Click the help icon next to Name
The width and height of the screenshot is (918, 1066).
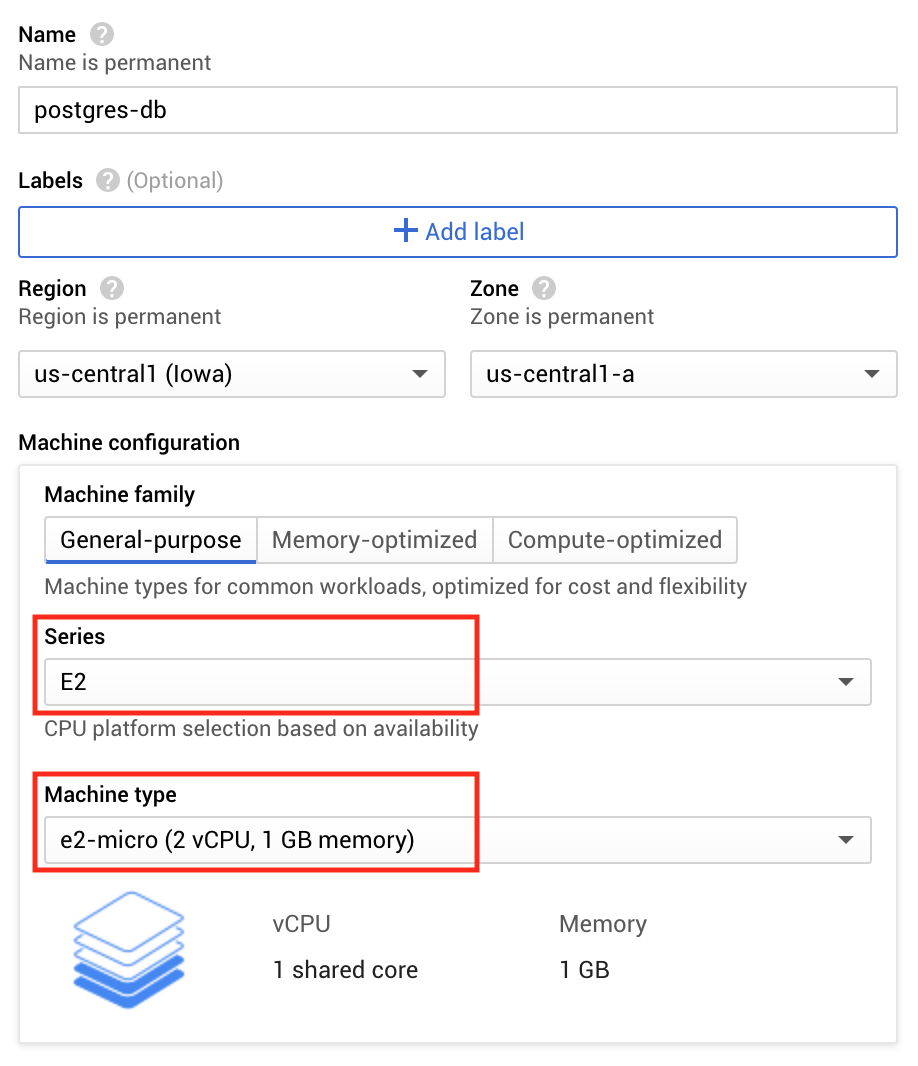(x=102, y=34)
